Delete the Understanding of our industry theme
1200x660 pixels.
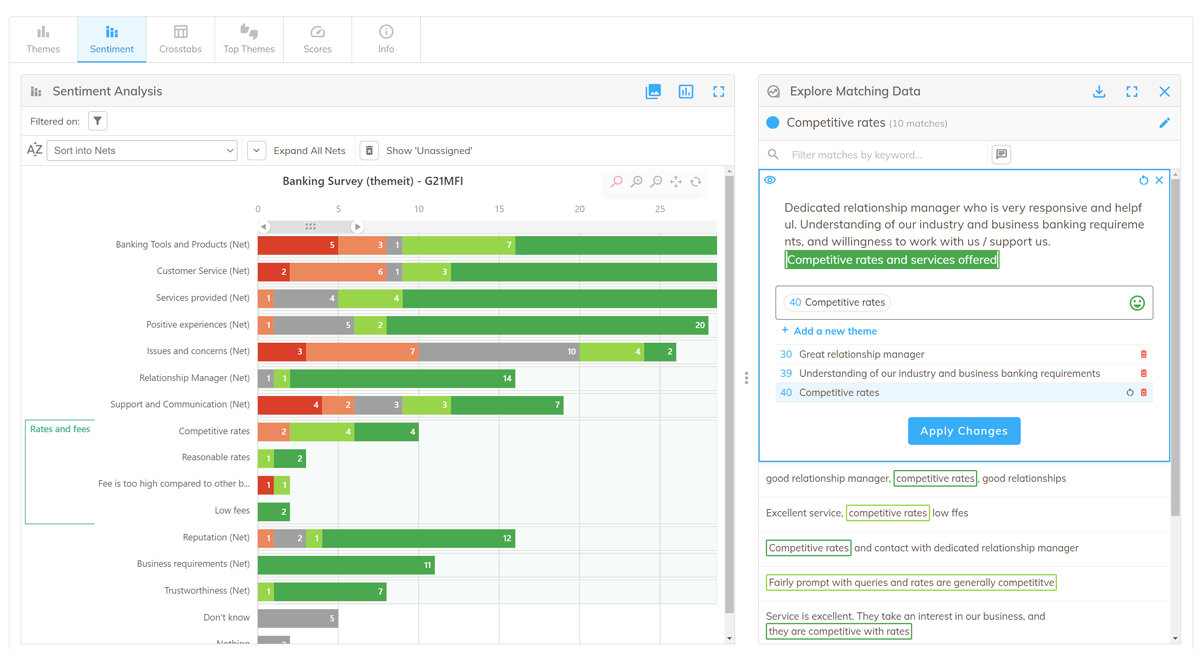(x=1144, y=373)
